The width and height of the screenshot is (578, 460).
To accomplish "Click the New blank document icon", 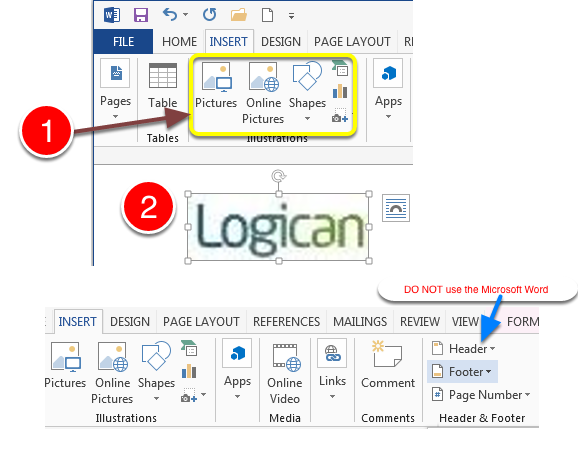I will click(x=267, y=15).
